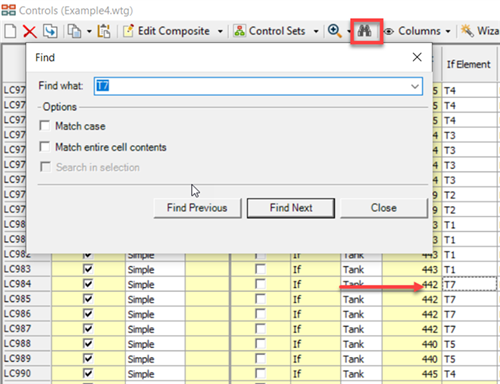Select row header LC990

coord(27,374)
